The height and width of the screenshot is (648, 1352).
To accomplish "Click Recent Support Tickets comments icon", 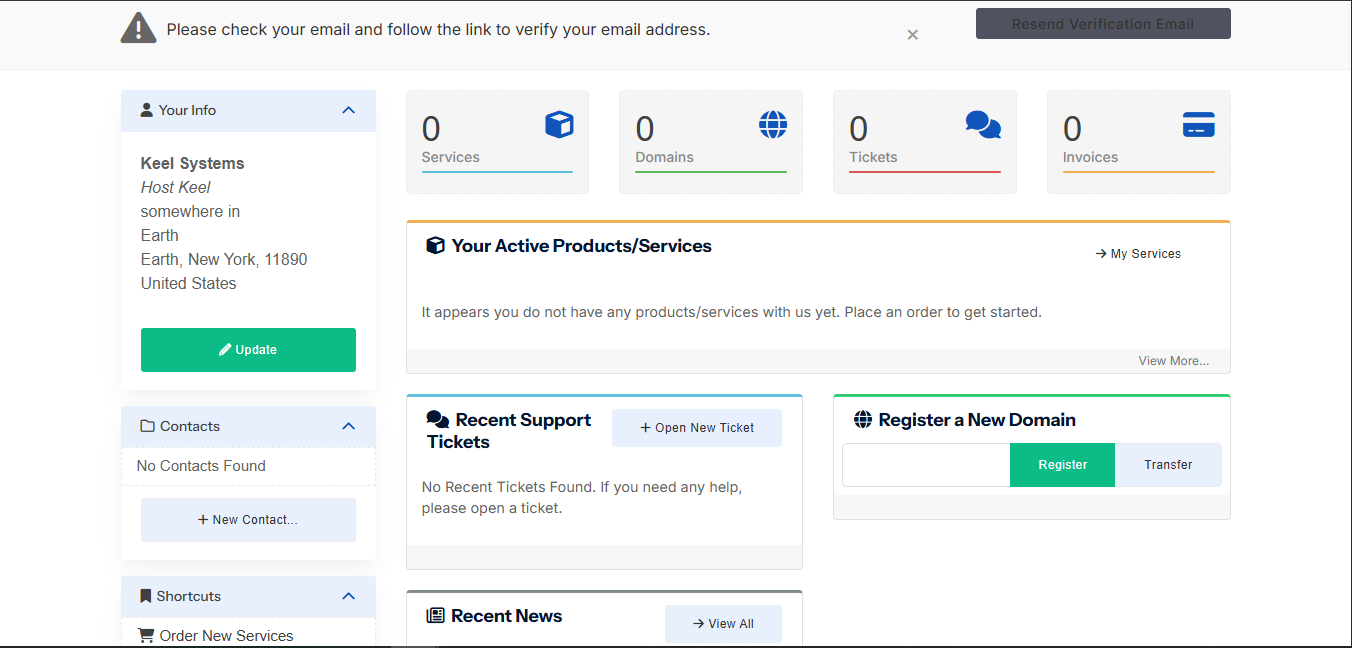I will click(x=437, y=420).
